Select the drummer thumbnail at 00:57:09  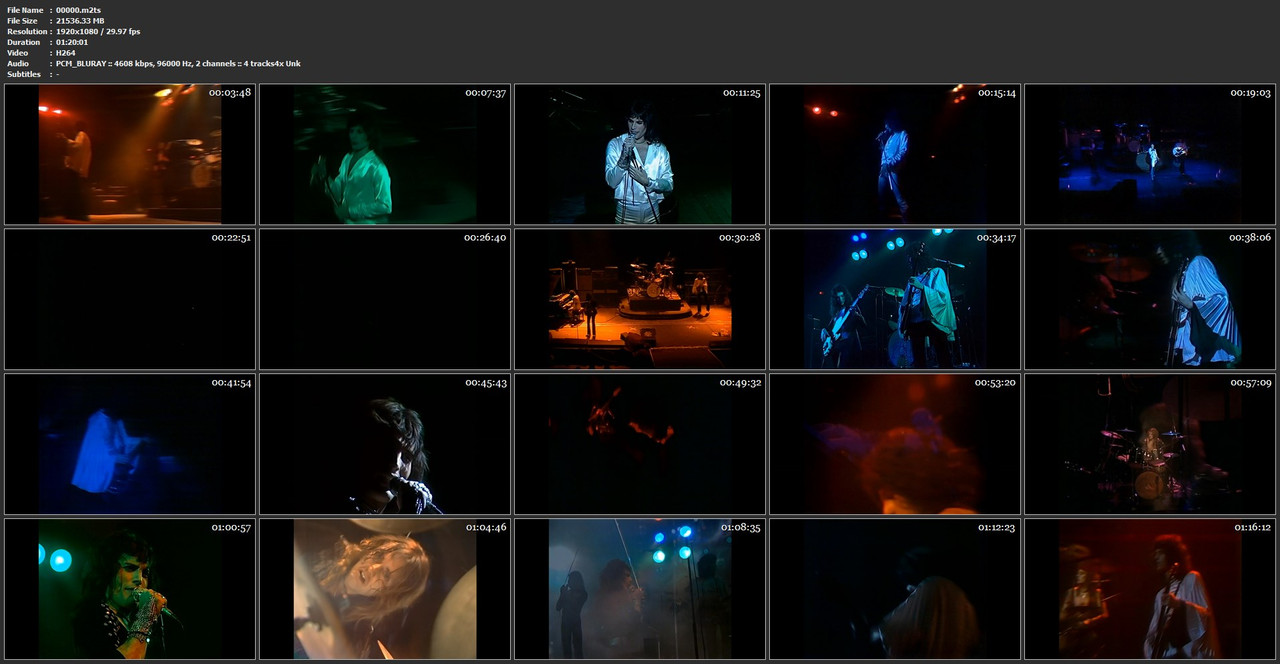(x=1150, y=444)
